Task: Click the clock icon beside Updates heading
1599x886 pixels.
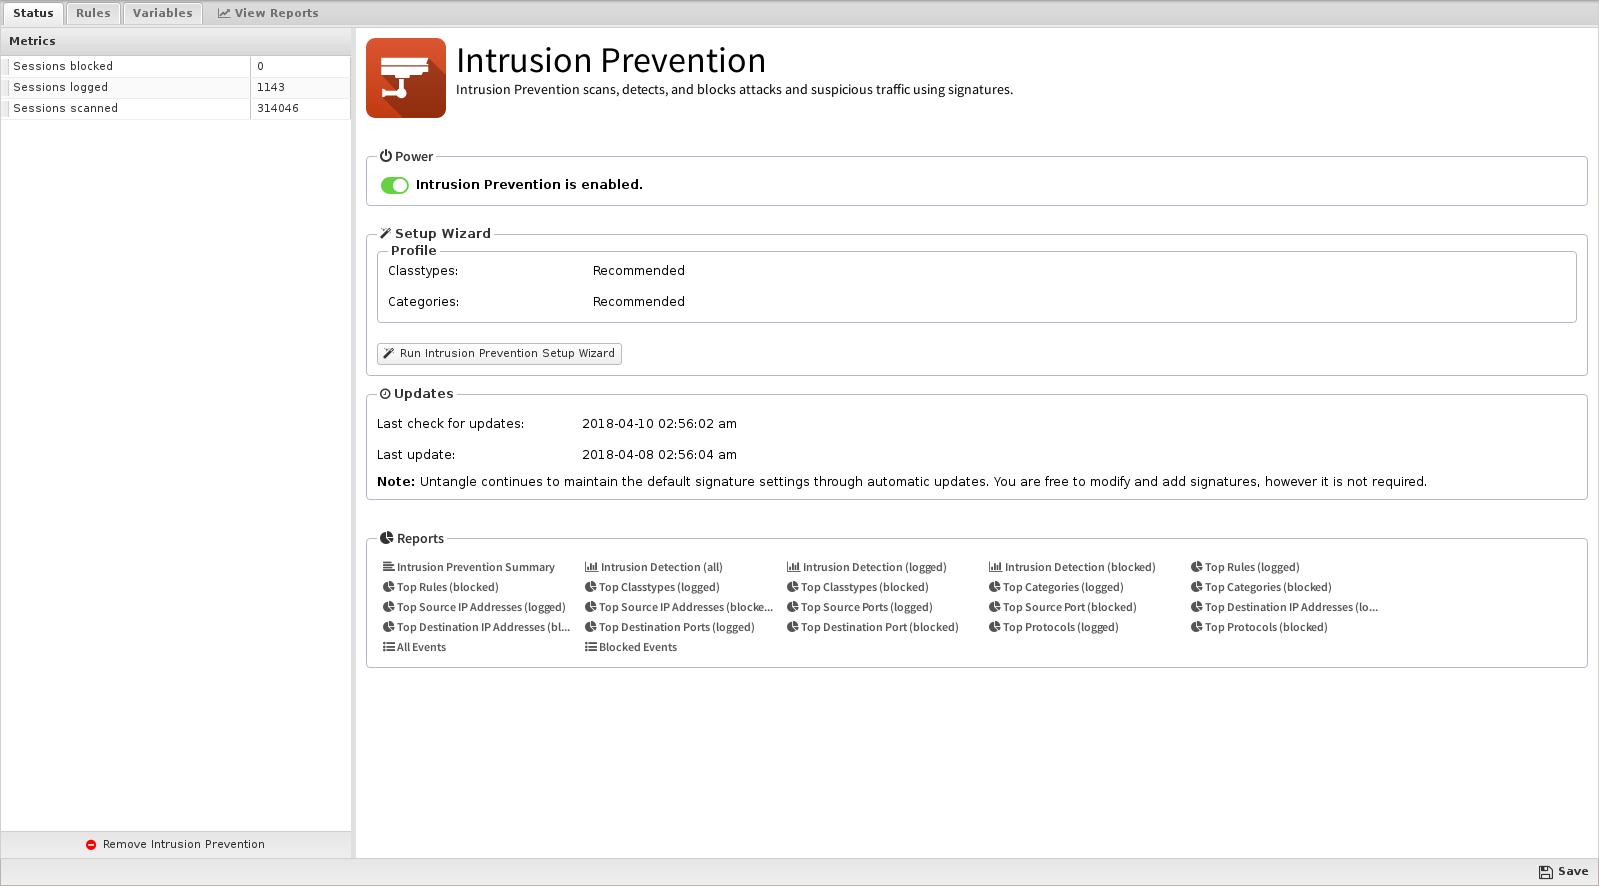Action: (385, 394)
